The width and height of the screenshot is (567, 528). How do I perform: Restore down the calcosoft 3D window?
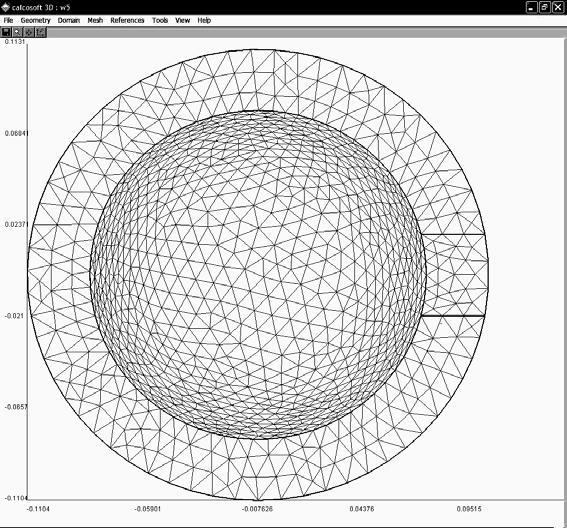coord(545,7)
